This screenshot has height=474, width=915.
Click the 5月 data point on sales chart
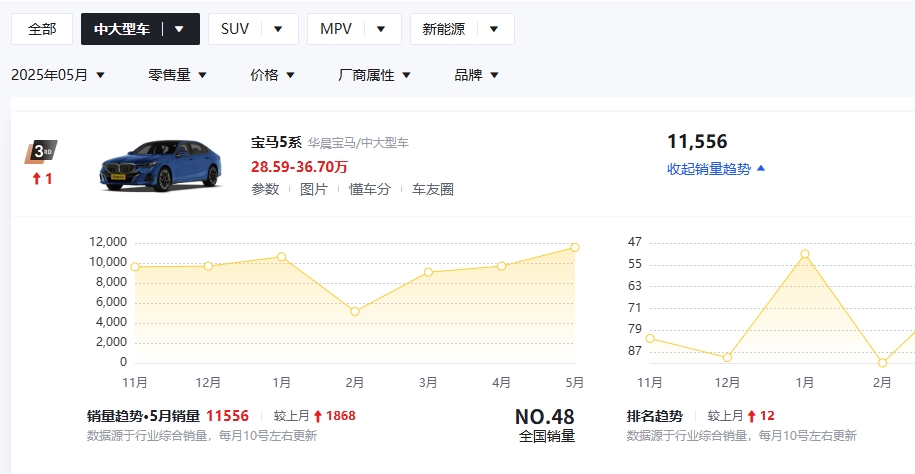tap(575, 248)
